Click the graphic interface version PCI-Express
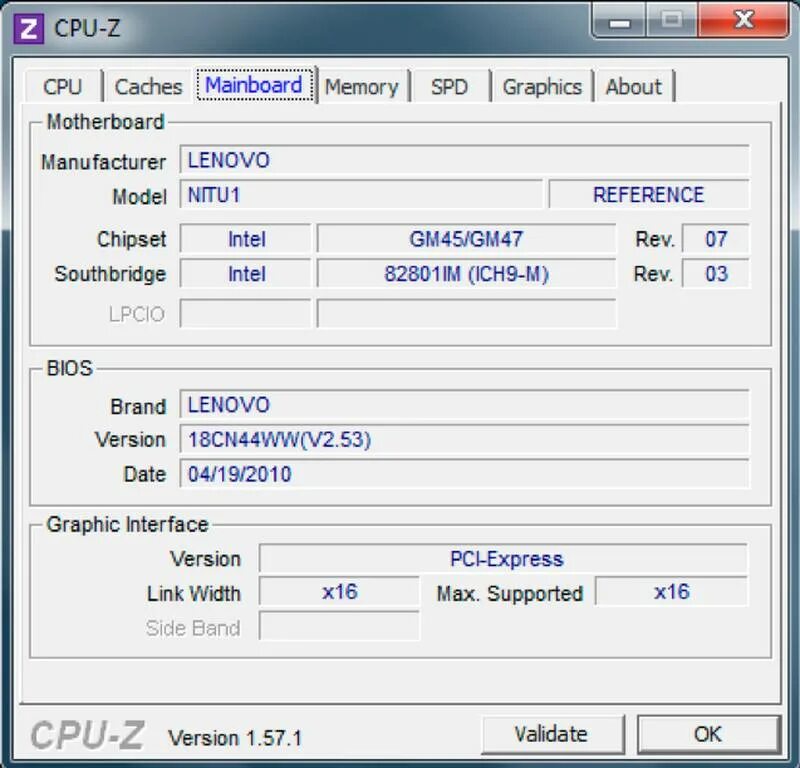This screenshot has height=768, width=800. (x=504, y=559)
